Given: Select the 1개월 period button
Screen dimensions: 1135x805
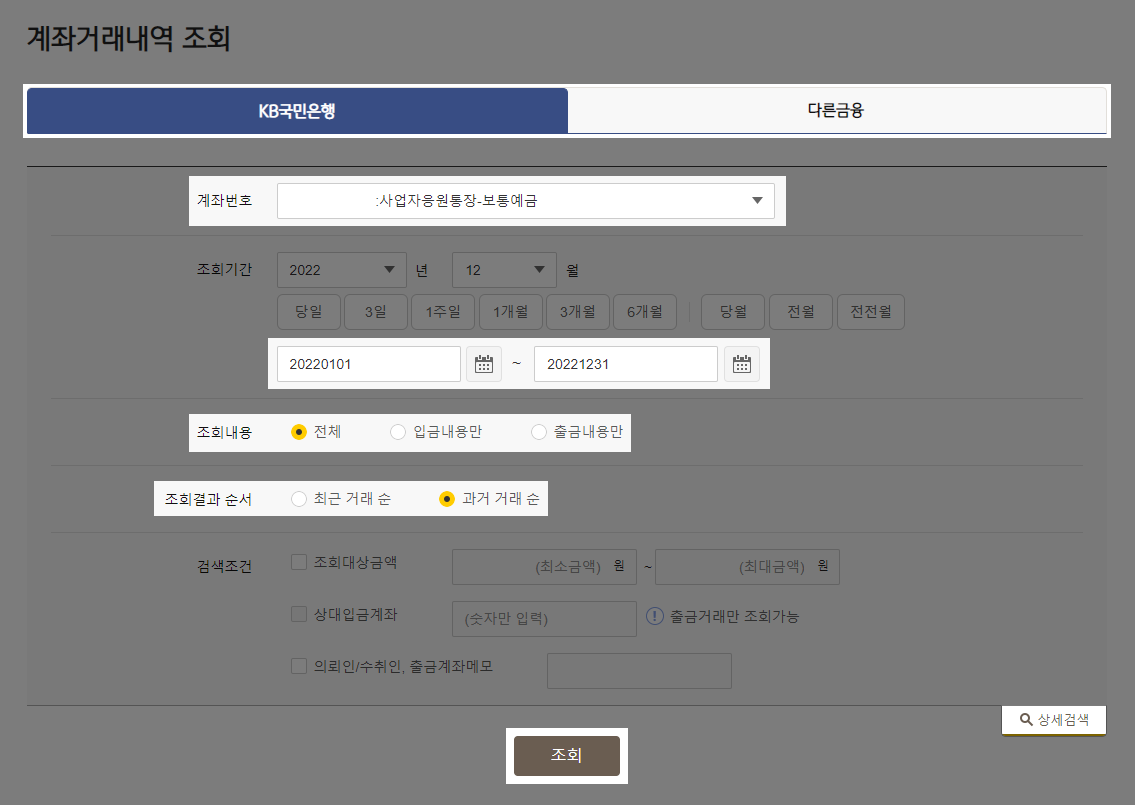Looking at the screenshot, I should pyautogui.click(x=510, y=311).
